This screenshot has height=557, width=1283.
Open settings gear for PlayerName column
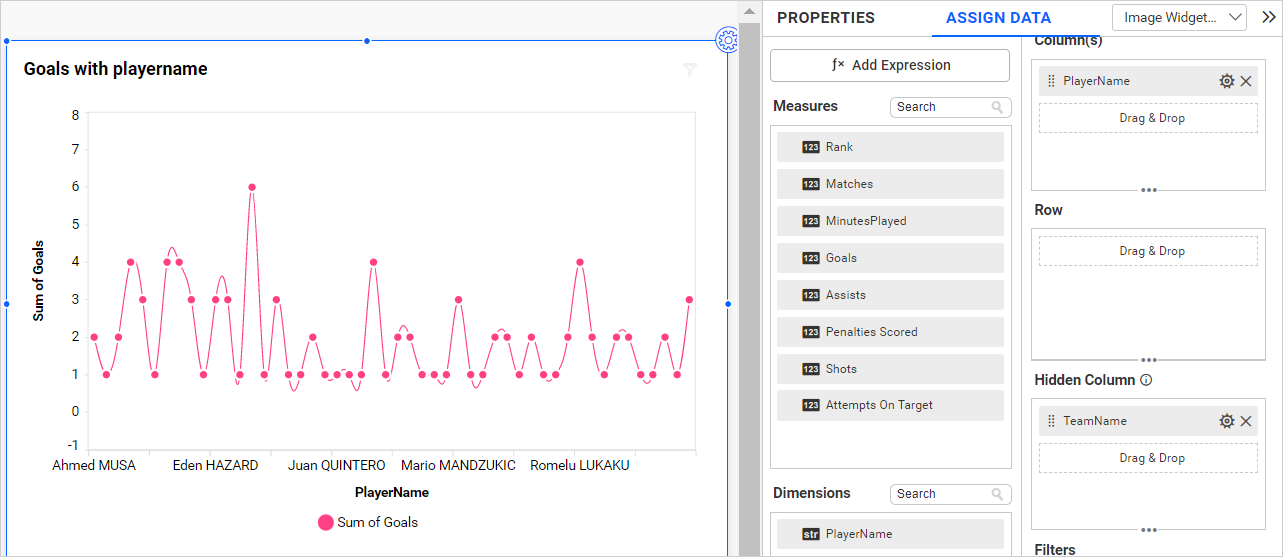point(1226,81)
